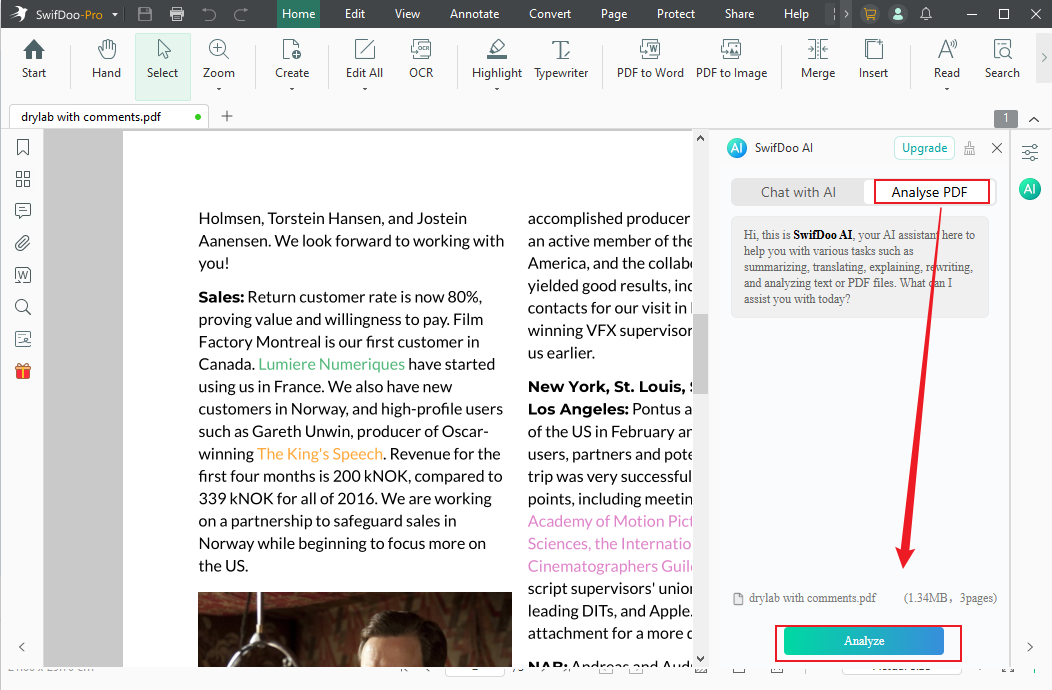Open the gift promotions panel

point(22,370)
